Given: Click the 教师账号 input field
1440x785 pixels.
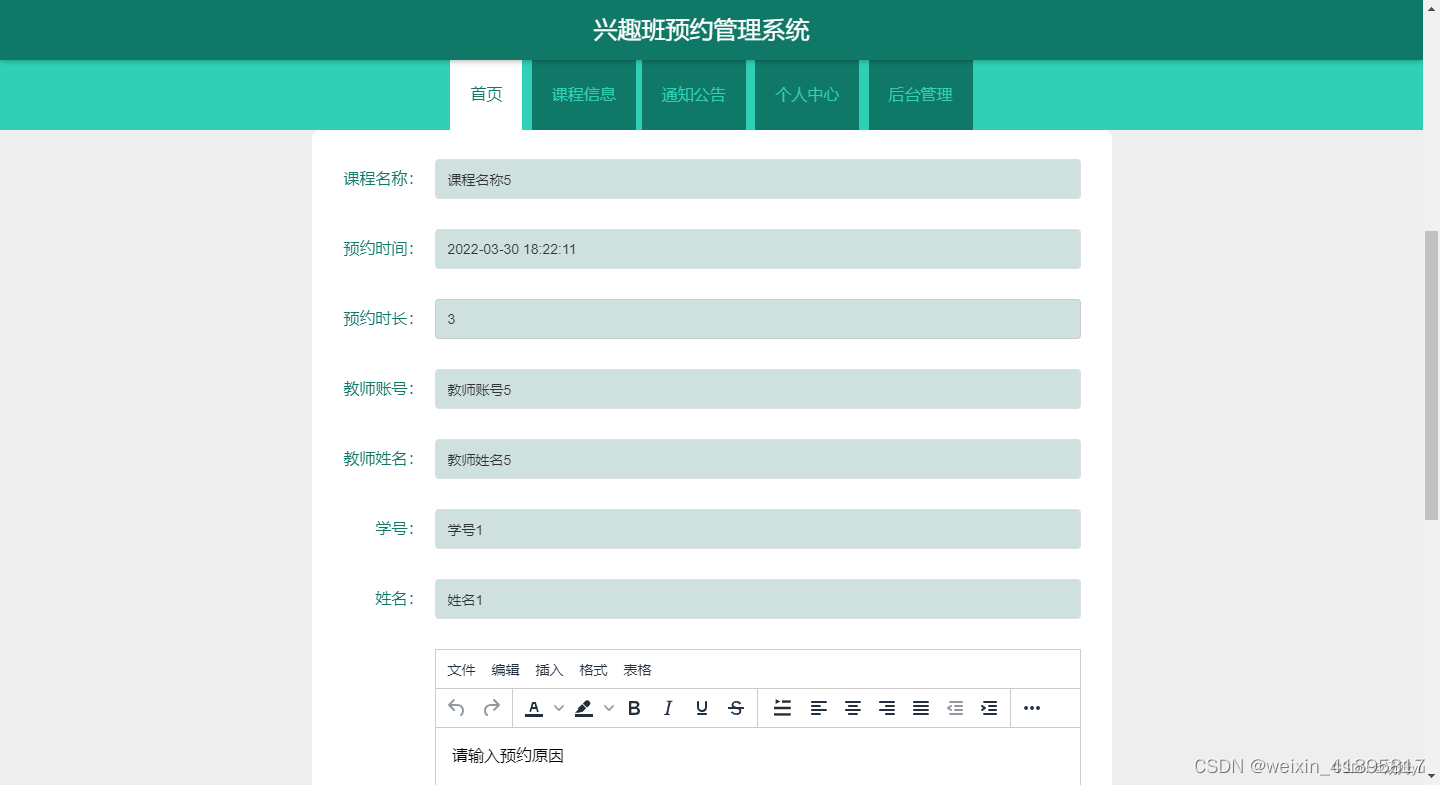Looking at the screenshot, I should coord(758,389).
